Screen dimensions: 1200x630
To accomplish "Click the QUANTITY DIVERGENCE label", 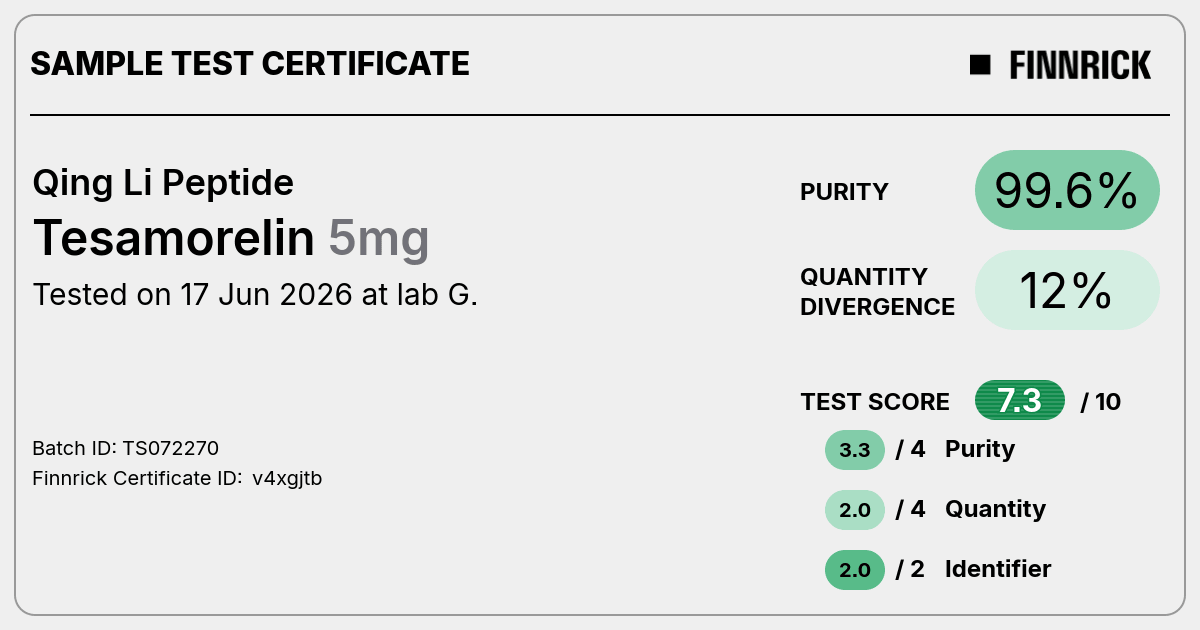I will 877,291.
